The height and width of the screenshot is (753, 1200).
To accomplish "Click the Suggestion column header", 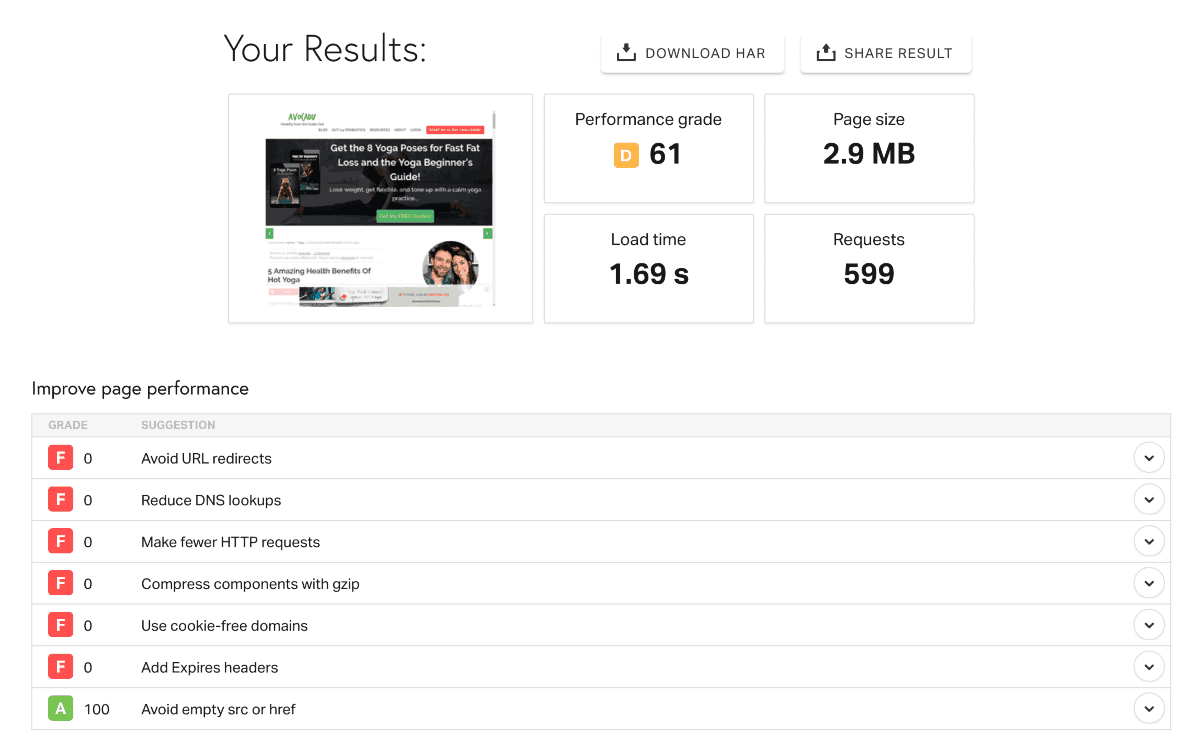I will click(x=178, y=425).
